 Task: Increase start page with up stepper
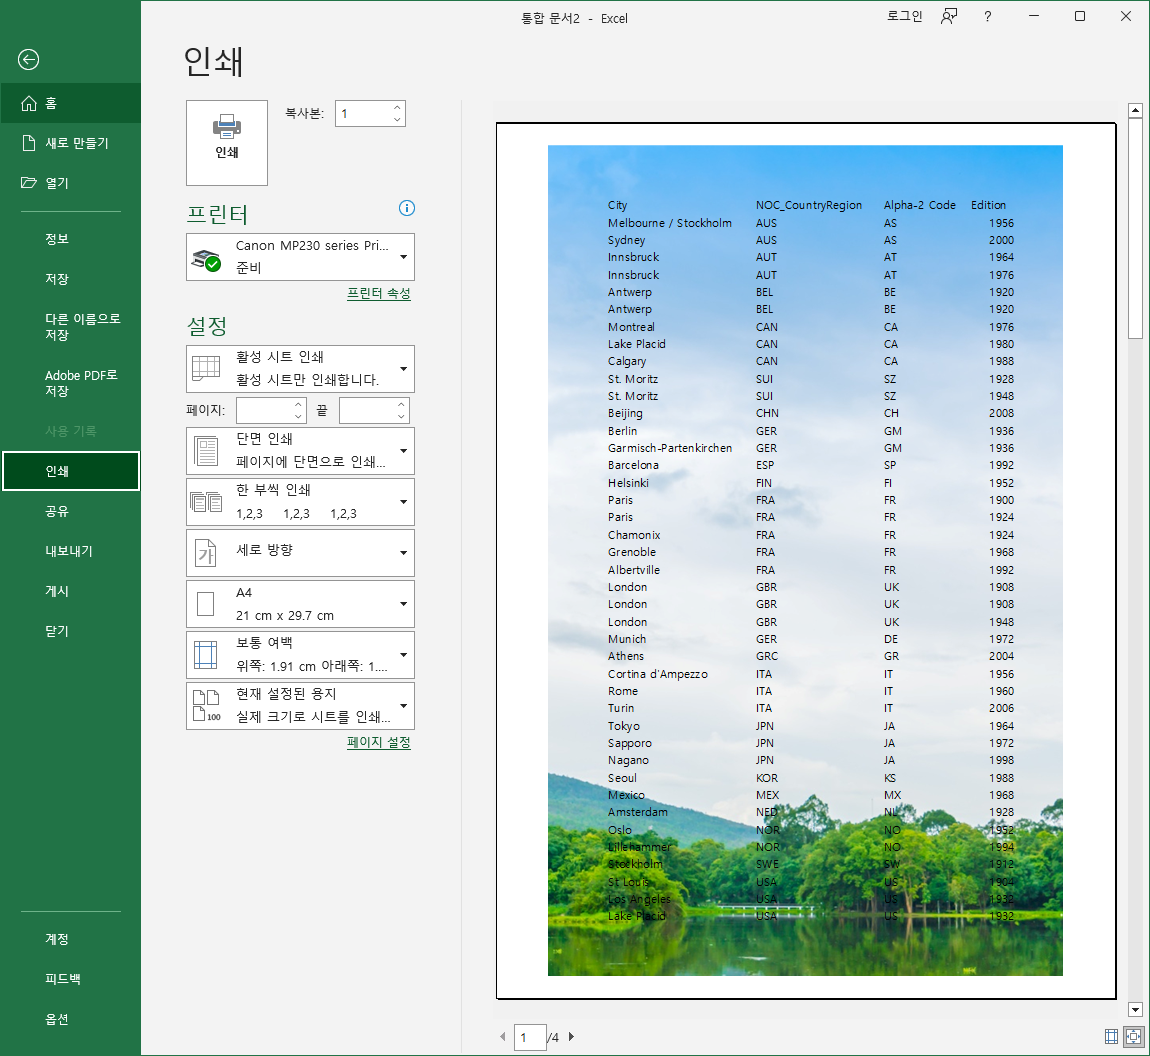pyautogui.click(x=298, y=405)
